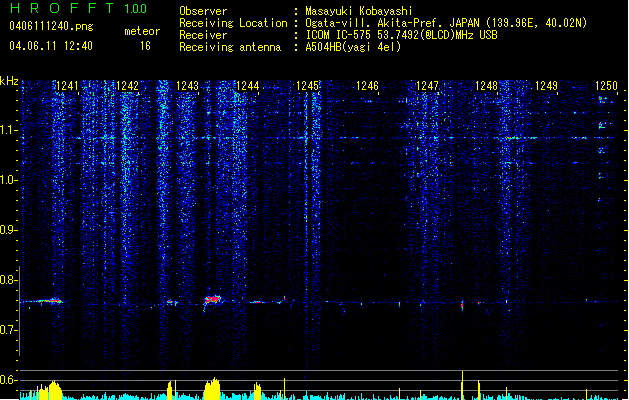
Task: Click receiver value ICOM IC-575 53.7492 MHz USB
Action: (x=402, y=35)
